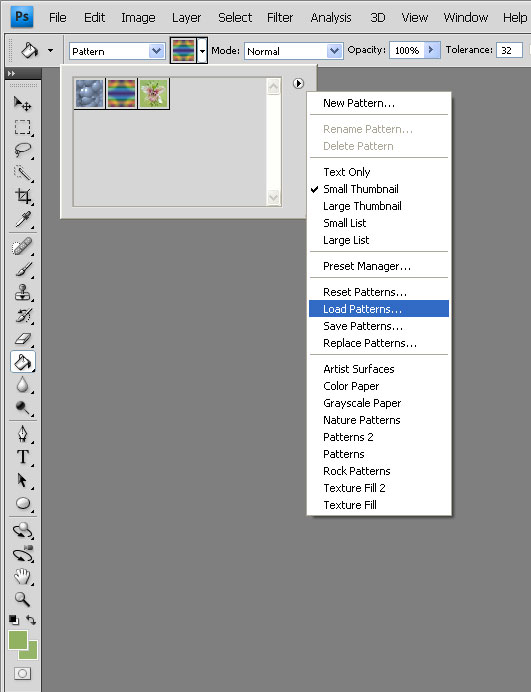The image size is (531, 692).
Task: Swap foreground and background colors
Action: 31,620
